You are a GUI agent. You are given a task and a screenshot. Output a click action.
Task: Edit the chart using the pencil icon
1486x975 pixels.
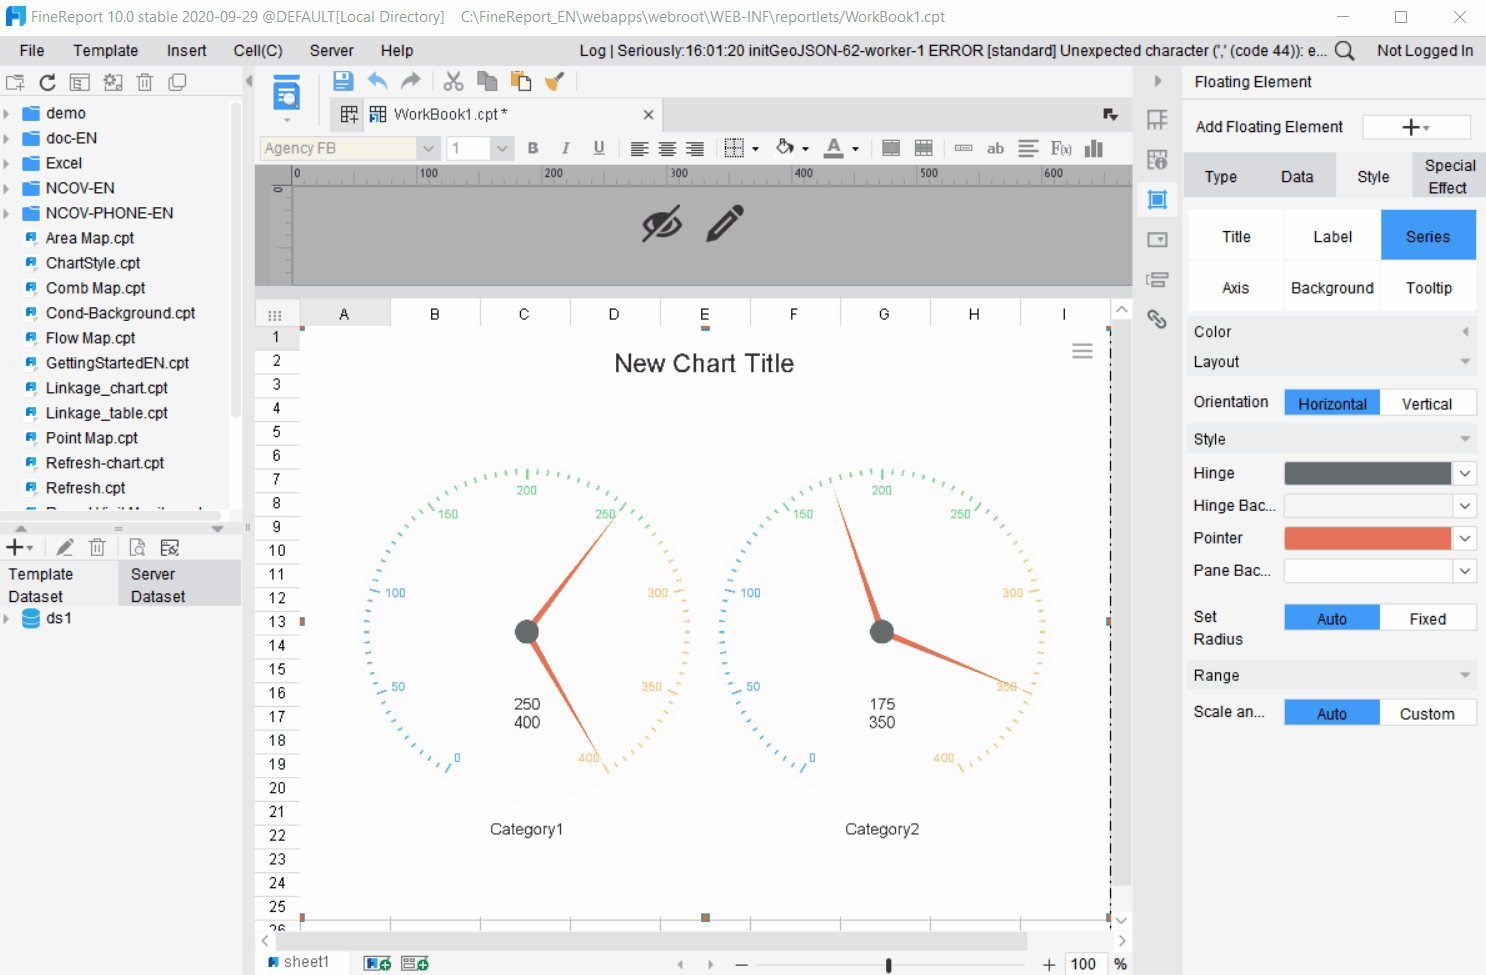coord(726,221)
